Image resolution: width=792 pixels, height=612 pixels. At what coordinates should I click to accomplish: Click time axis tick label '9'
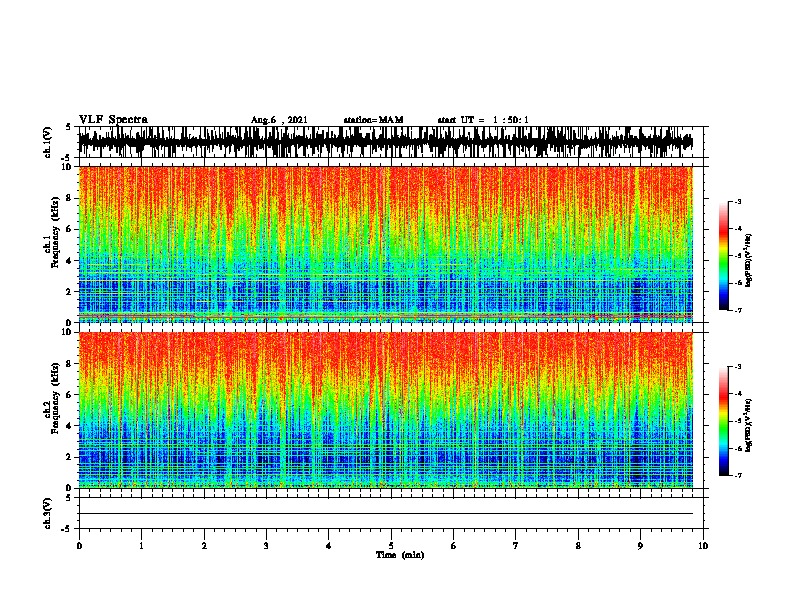coord(640,546)
